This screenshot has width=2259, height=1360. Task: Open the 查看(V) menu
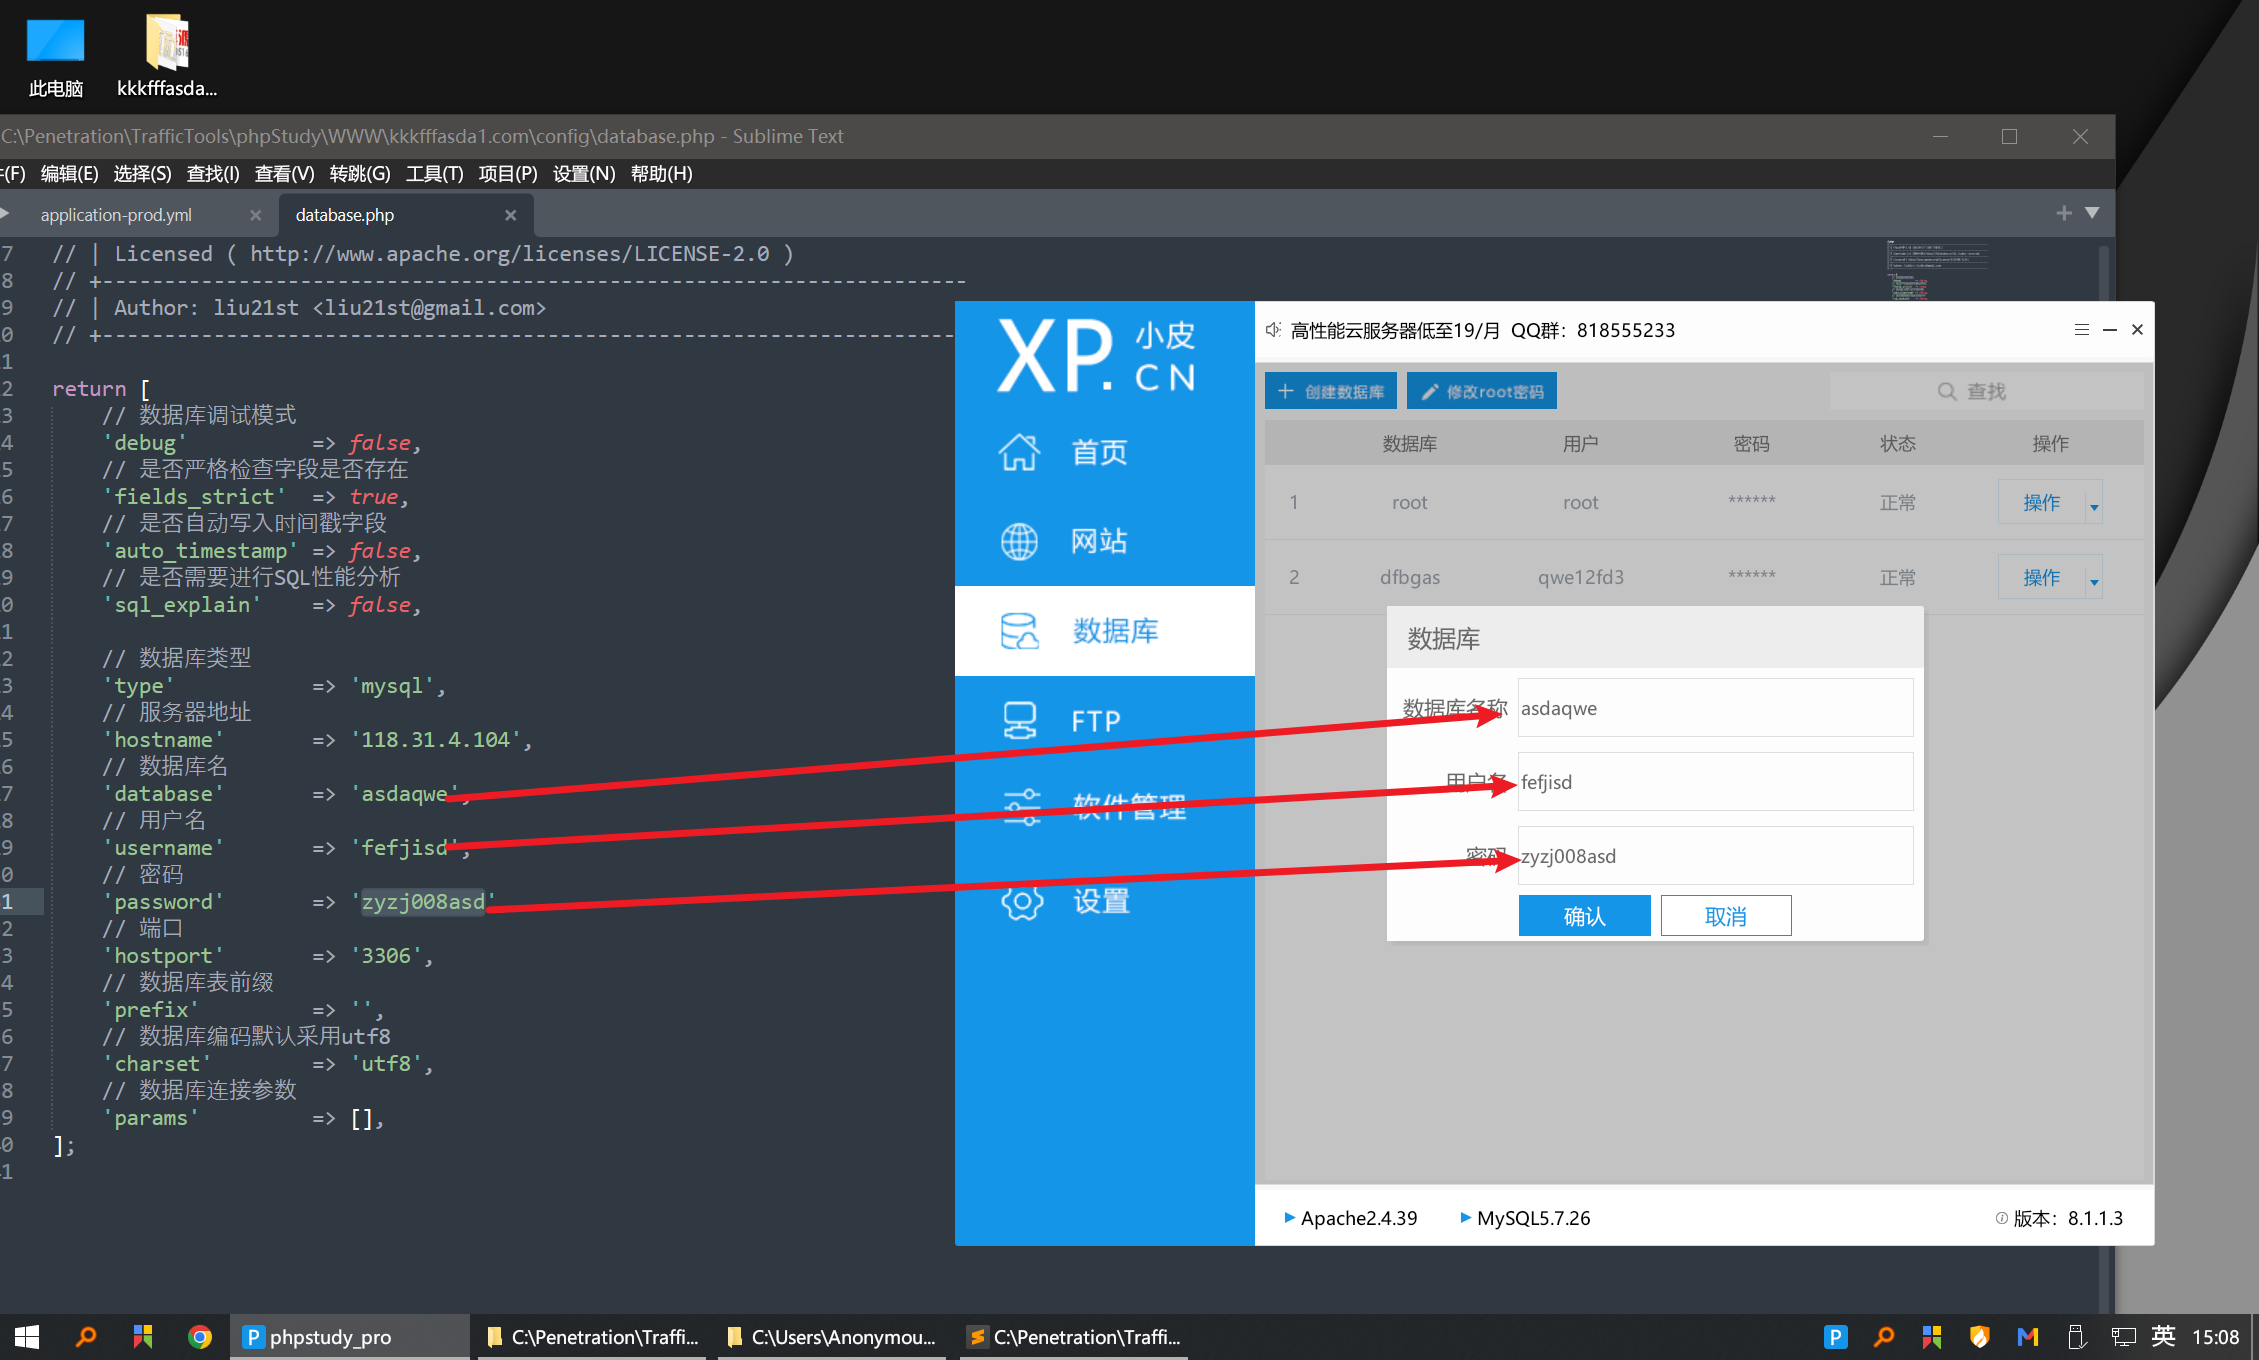pyautogui.click(x=284, y=174)
